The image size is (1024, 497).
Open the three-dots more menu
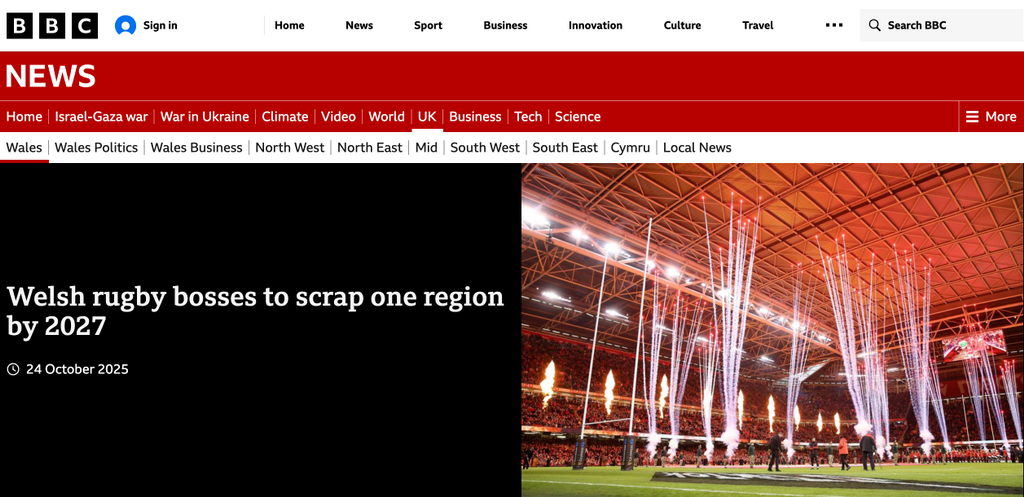click(834, 25)
